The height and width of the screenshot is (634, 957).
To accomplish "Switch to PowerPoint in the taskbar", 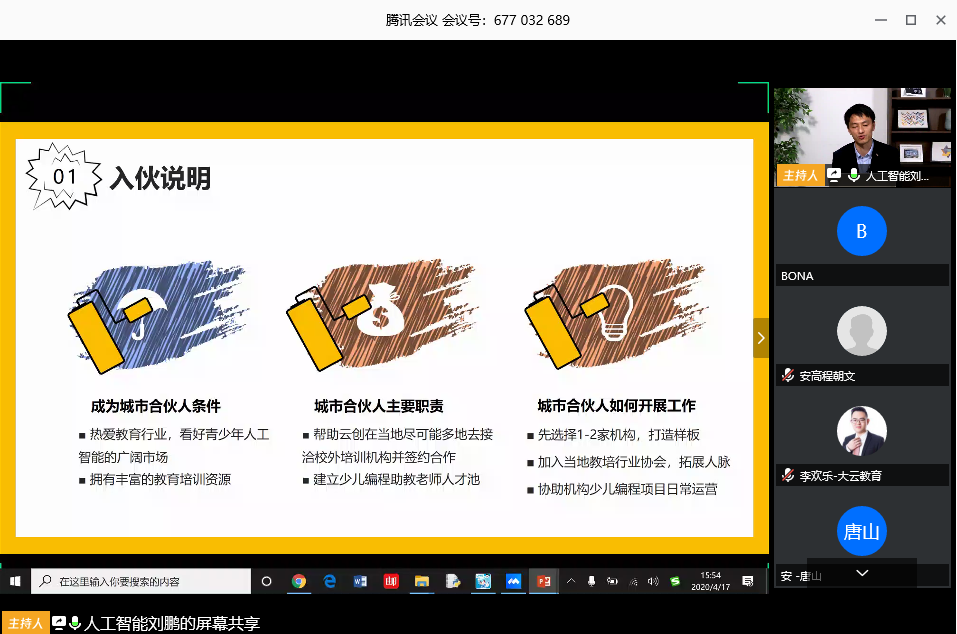I will pyautogui.click(x=545, y=581).
